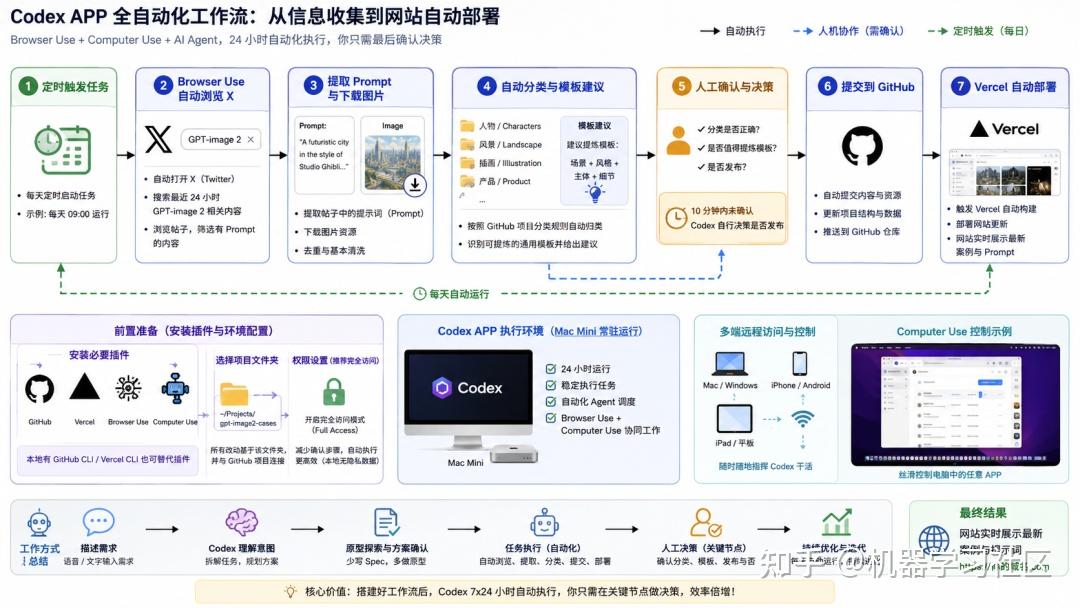Screen dimensions: 1080x608
Task: Click the 定时触发 (每日) legend entry
Action: click(x=978, y=31)
